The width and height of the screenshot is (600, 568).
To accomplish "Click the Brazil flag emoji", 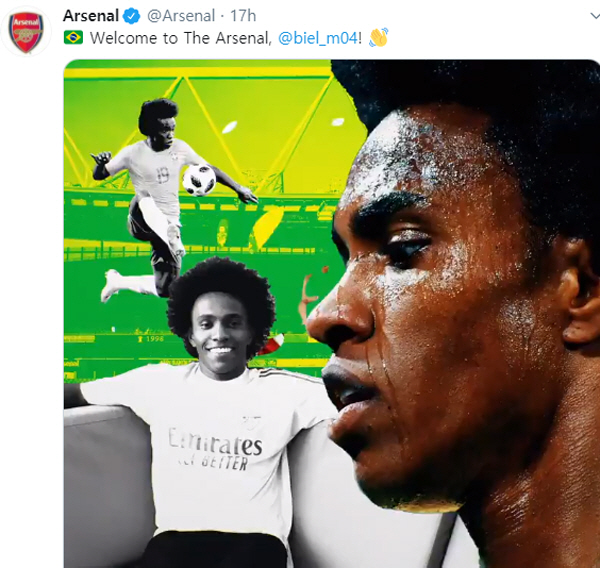I will (73, 38).
